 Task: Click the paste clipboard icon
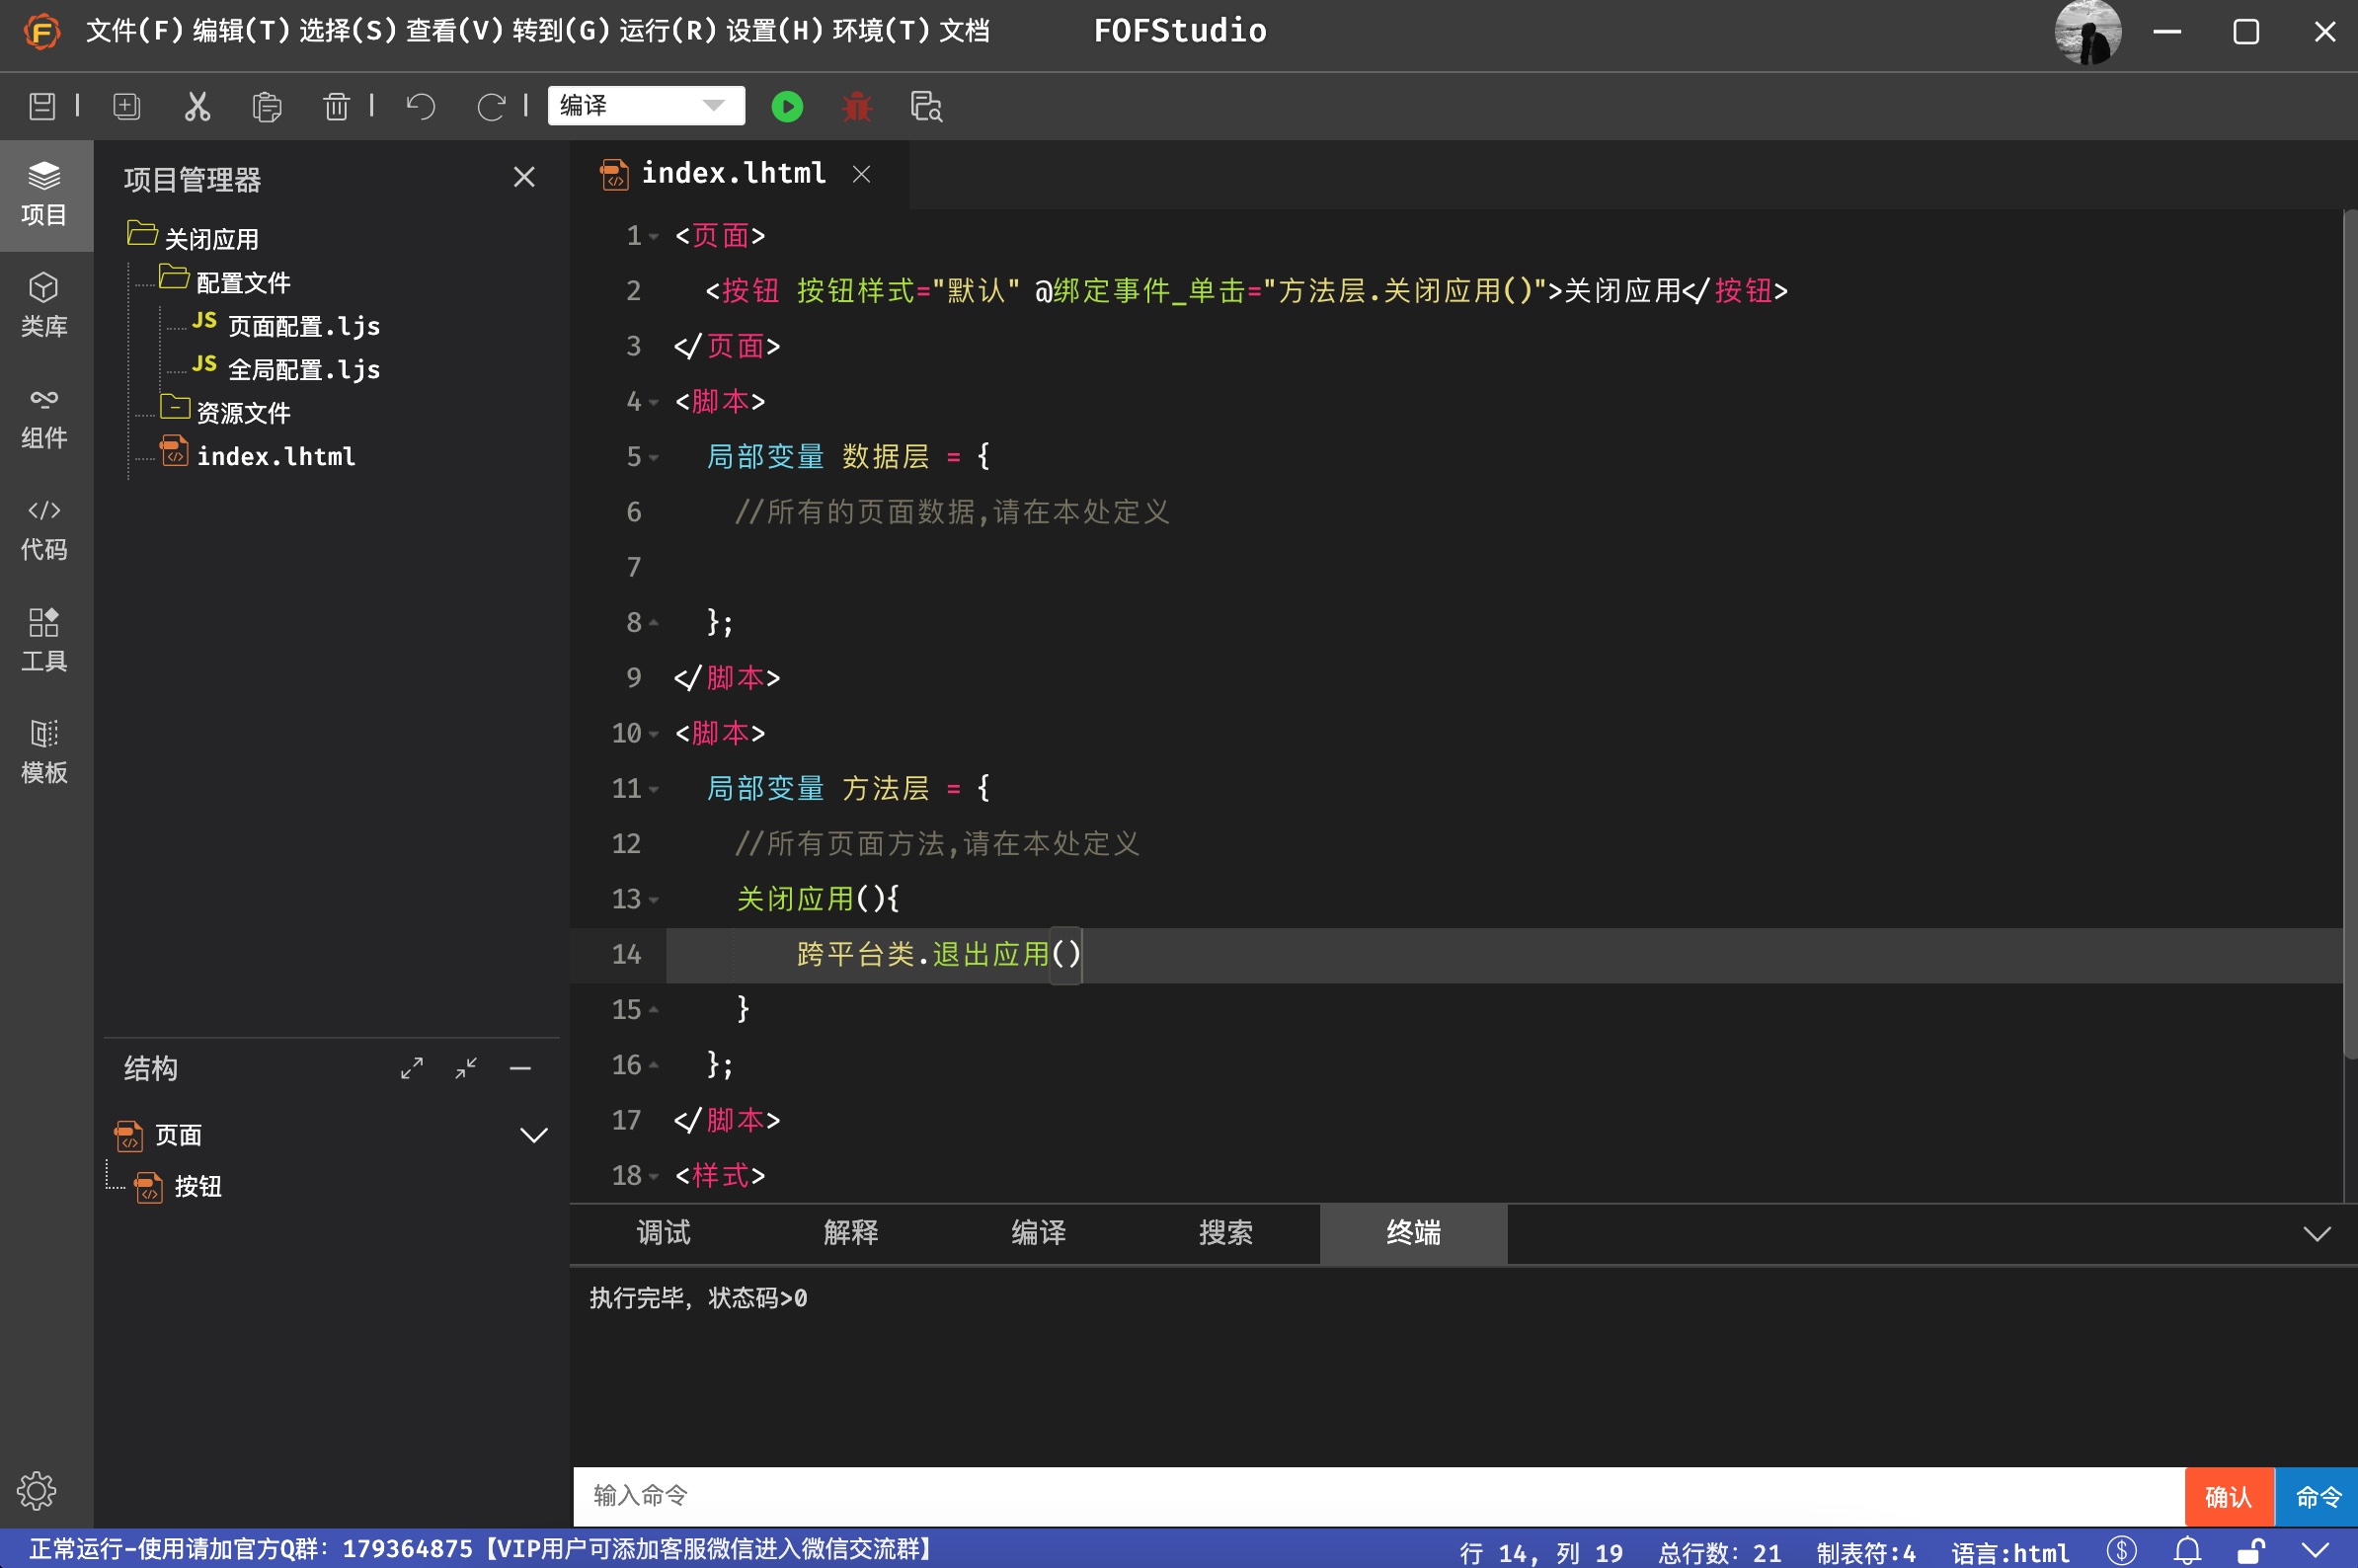click(x=266, y=106)
